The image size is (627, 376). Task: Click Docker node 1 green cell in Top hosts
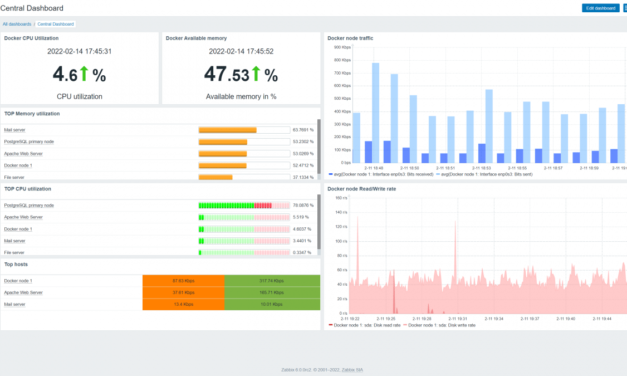point(272,281)
